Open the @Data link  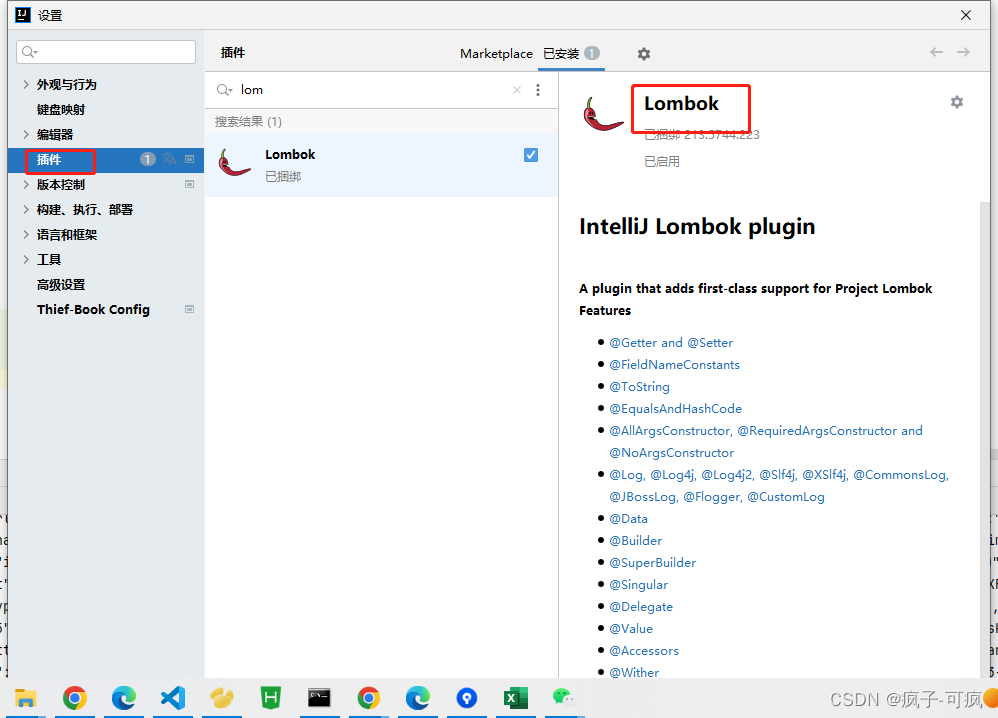628,519
